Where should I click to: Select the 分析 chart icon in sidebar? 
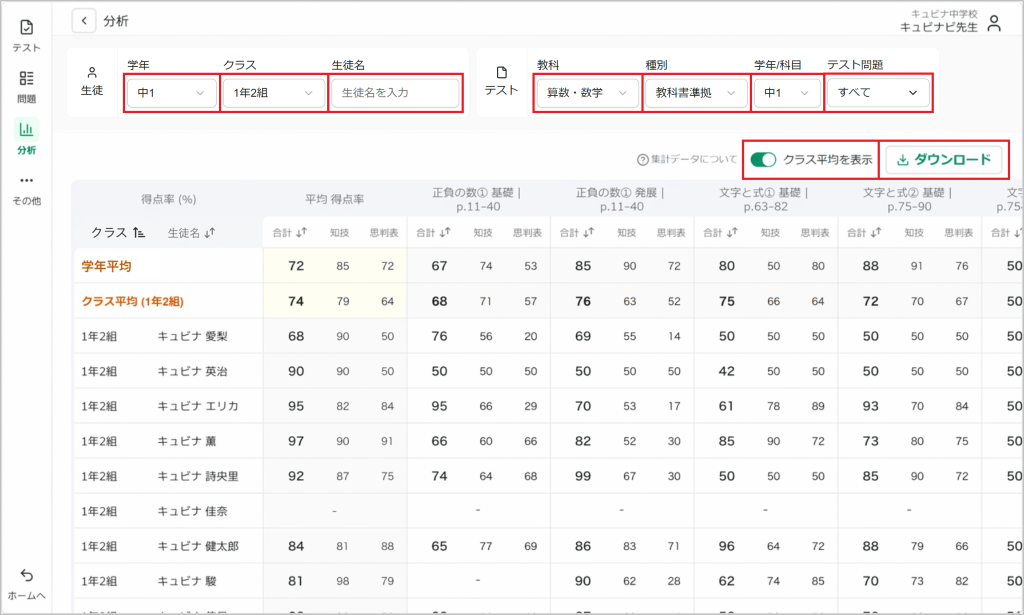click(x=26, y=129)
